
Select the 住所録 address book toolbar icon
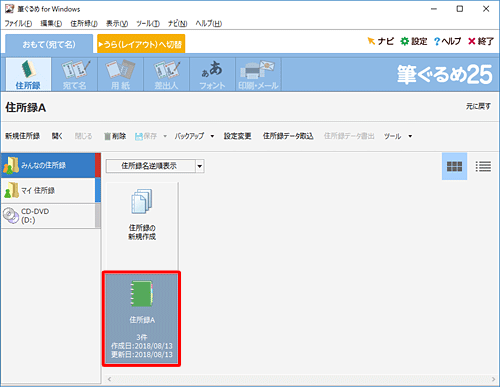click(28, 74)
